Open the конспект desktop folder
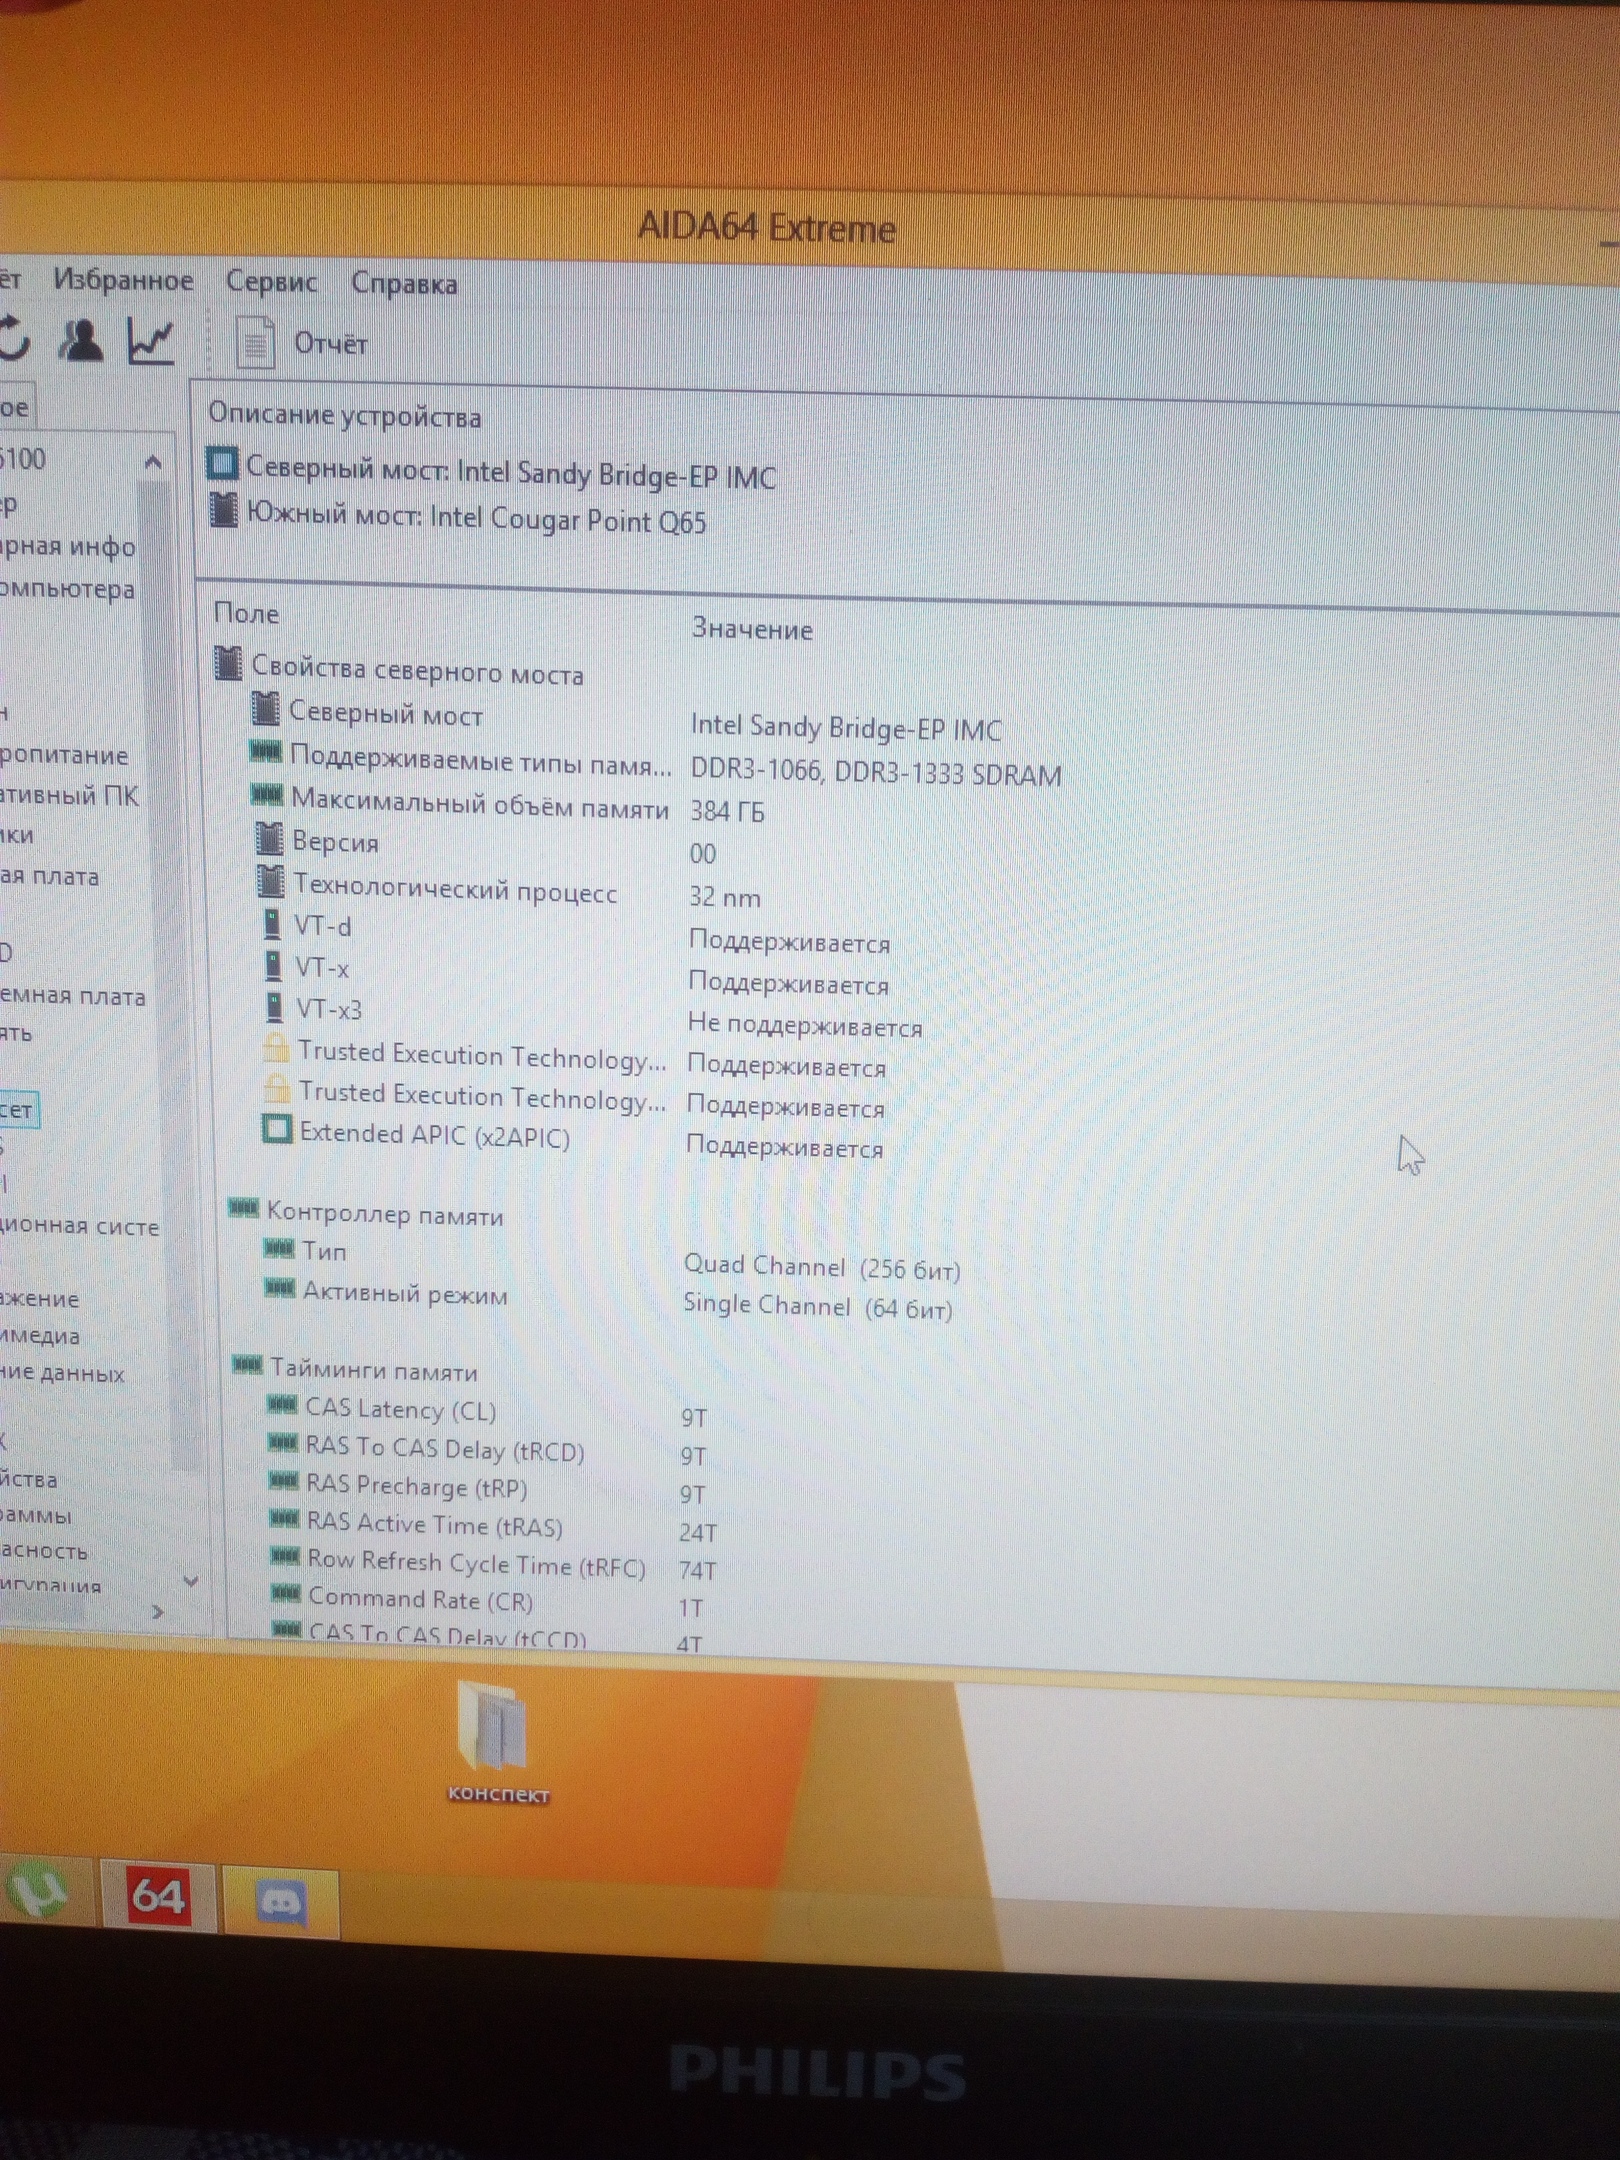The image size is (1620, 2160). coord(496,1743)
